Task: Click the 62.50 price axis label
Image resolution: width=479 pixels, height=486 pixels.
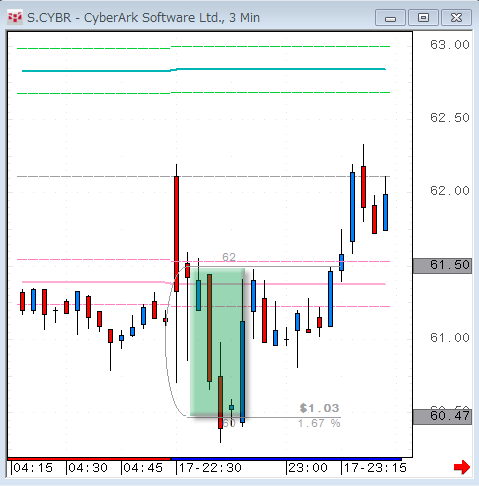Action: click(x=450, y=118)
